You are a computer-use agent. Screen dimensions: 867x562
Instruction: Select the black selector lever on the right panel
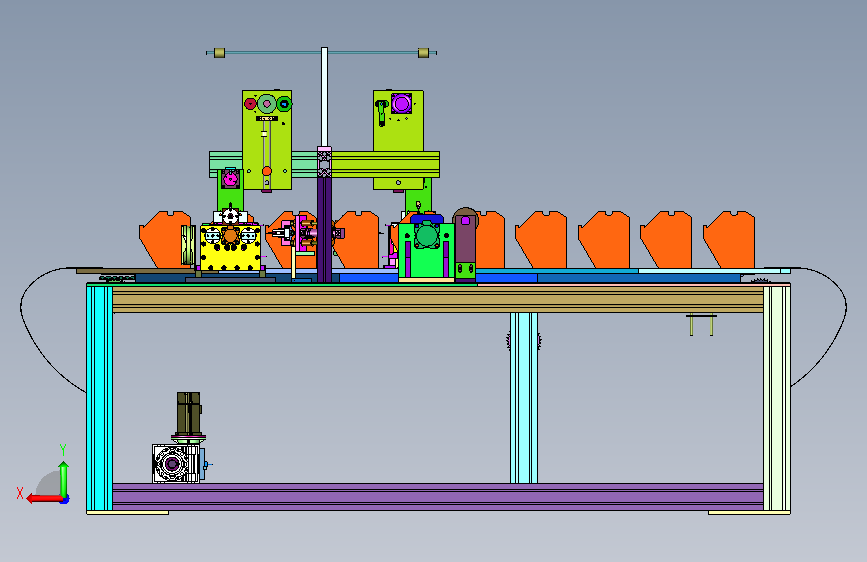click(382, 113)
